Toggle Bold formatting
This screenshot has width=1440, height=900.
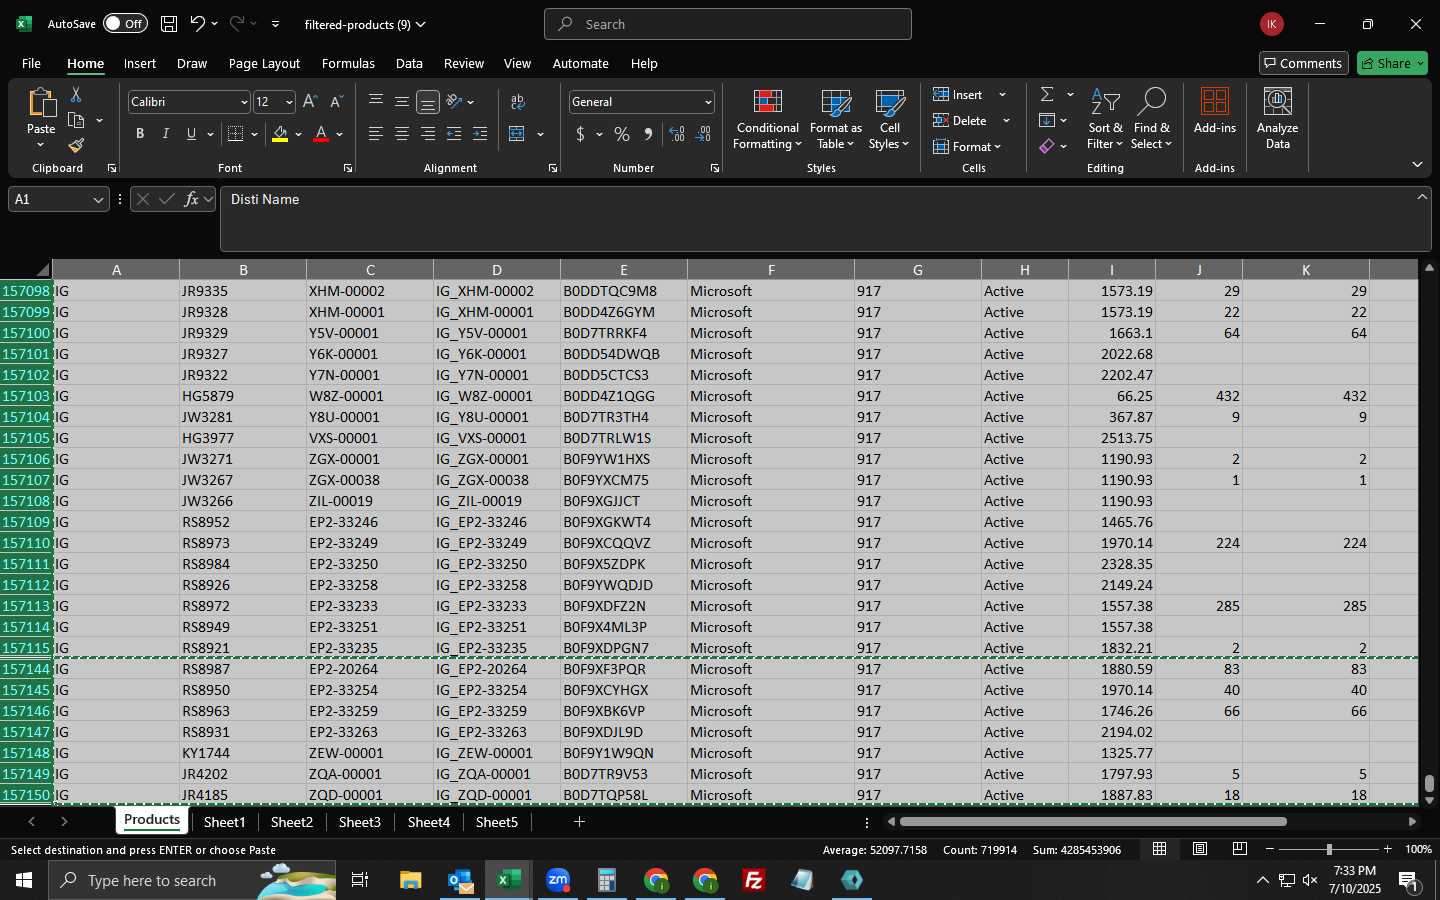(140, 134)
